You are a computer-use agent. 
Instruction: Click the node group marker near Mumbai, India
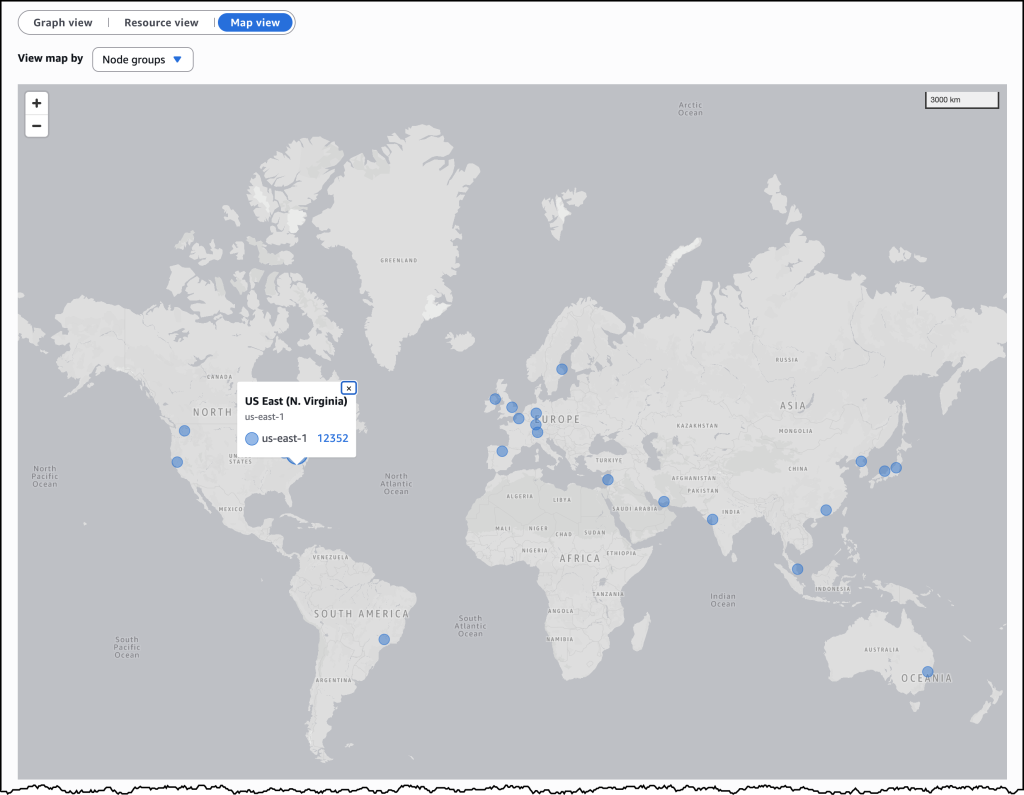pos(712,519)
